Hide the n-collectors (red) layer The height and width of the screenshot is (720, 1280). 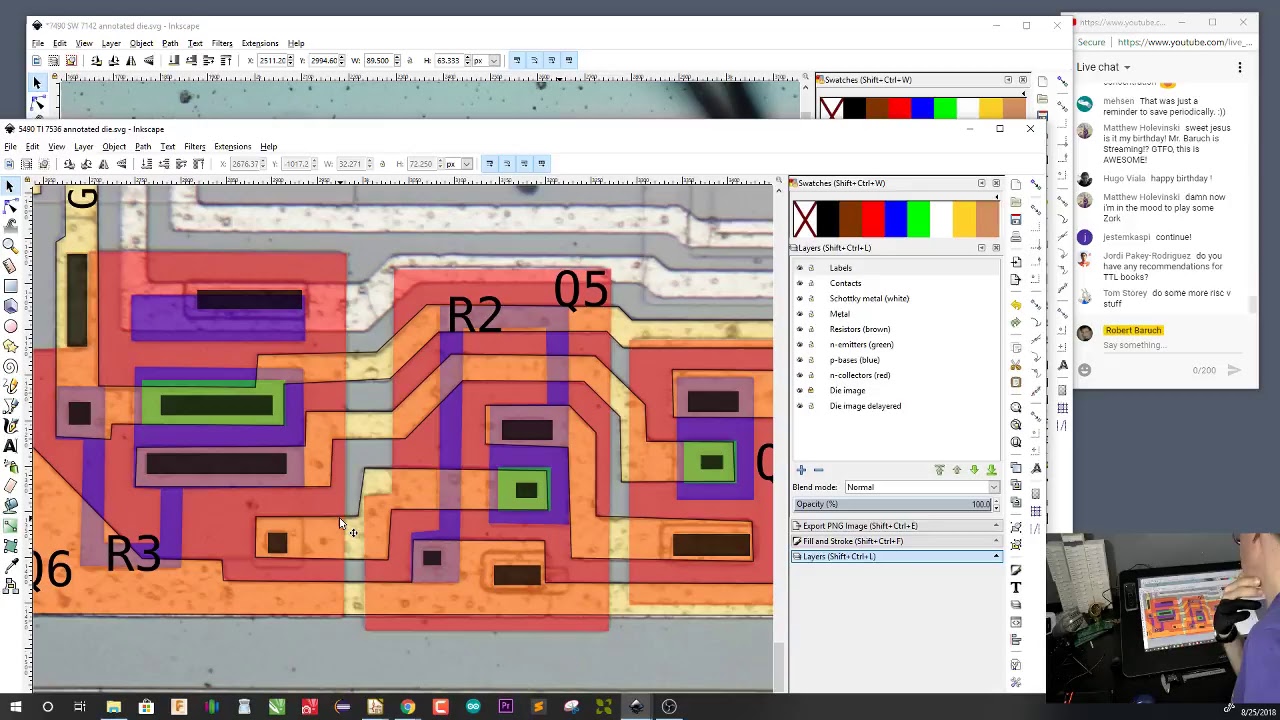(799, 375)
